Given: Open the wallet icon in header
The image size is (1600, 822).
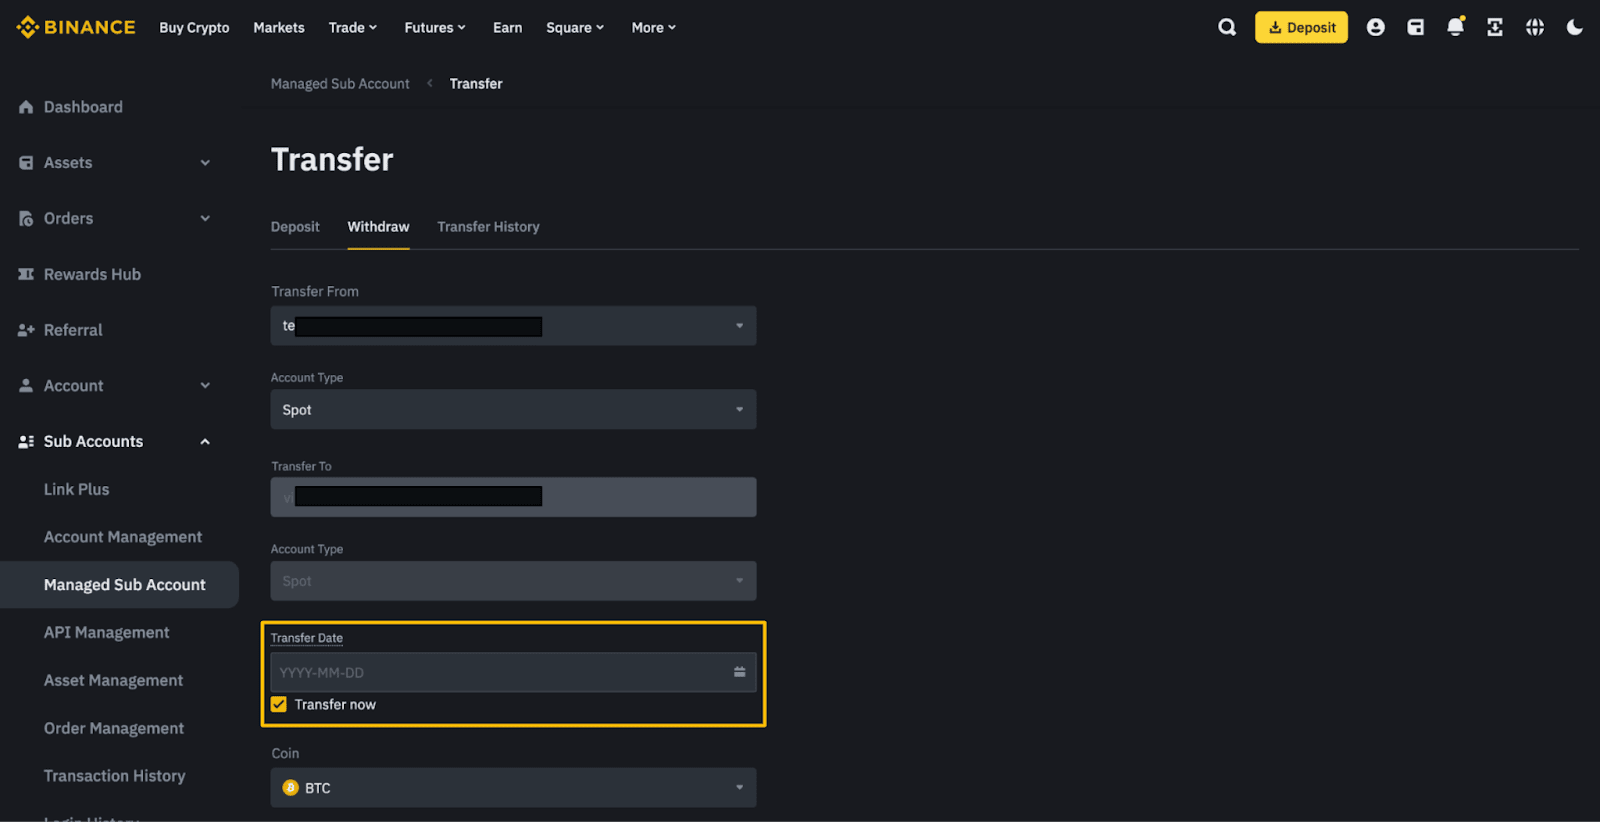Looking at the screenshot, I should pyautogui.click(x=1416, y=27).
